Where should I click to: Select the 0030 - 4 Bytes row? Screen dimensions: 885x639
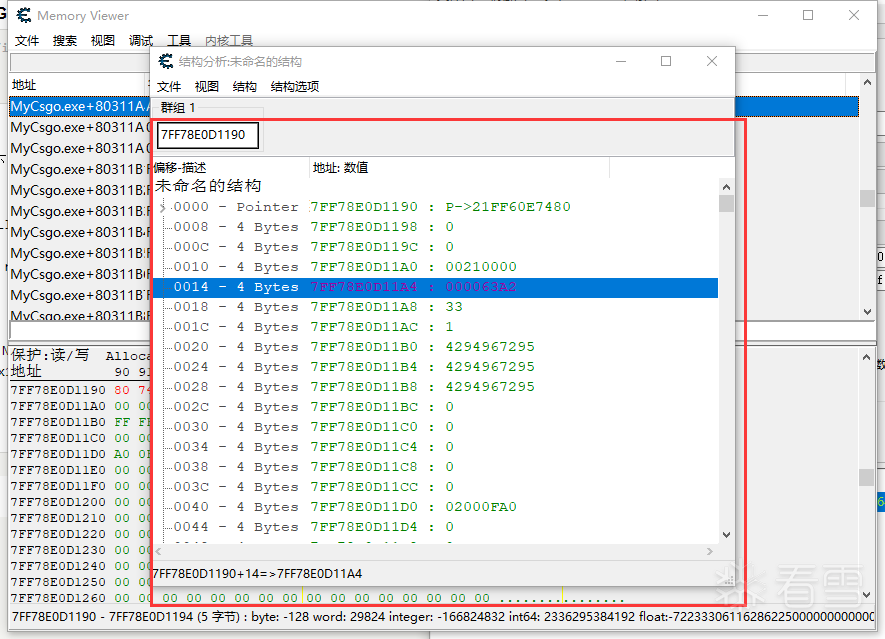click(x=435, y=427)
